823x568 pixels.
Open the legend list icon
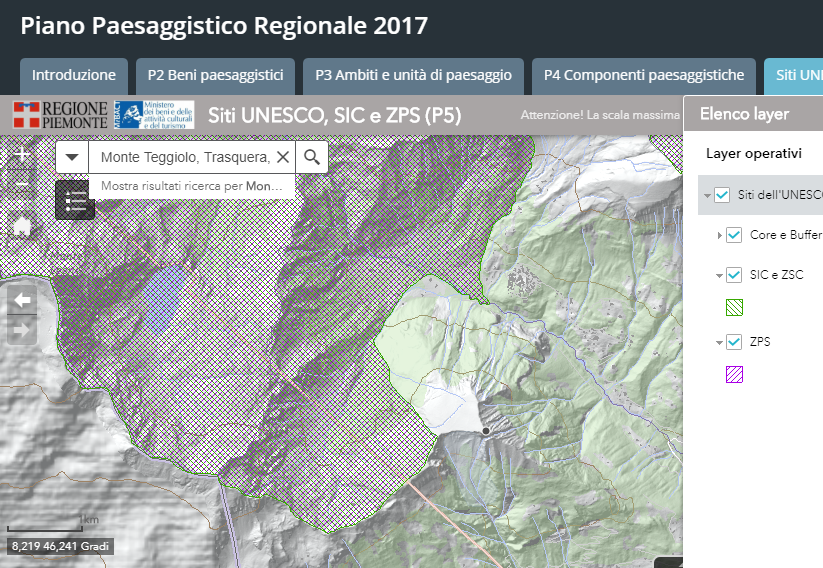75,200
